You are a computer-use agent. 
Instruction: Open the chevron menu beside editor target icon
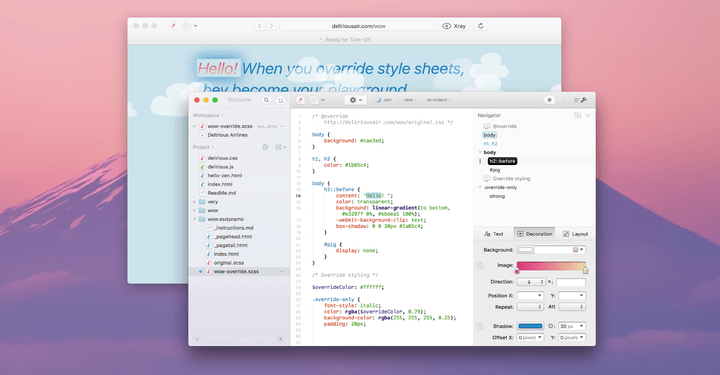tap(323, 100)
